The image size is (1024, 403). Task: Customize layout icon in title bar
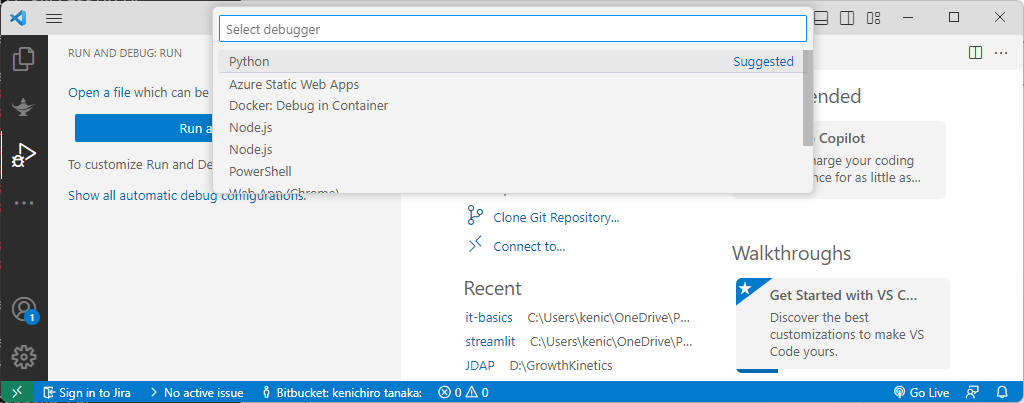pos(874,18)
